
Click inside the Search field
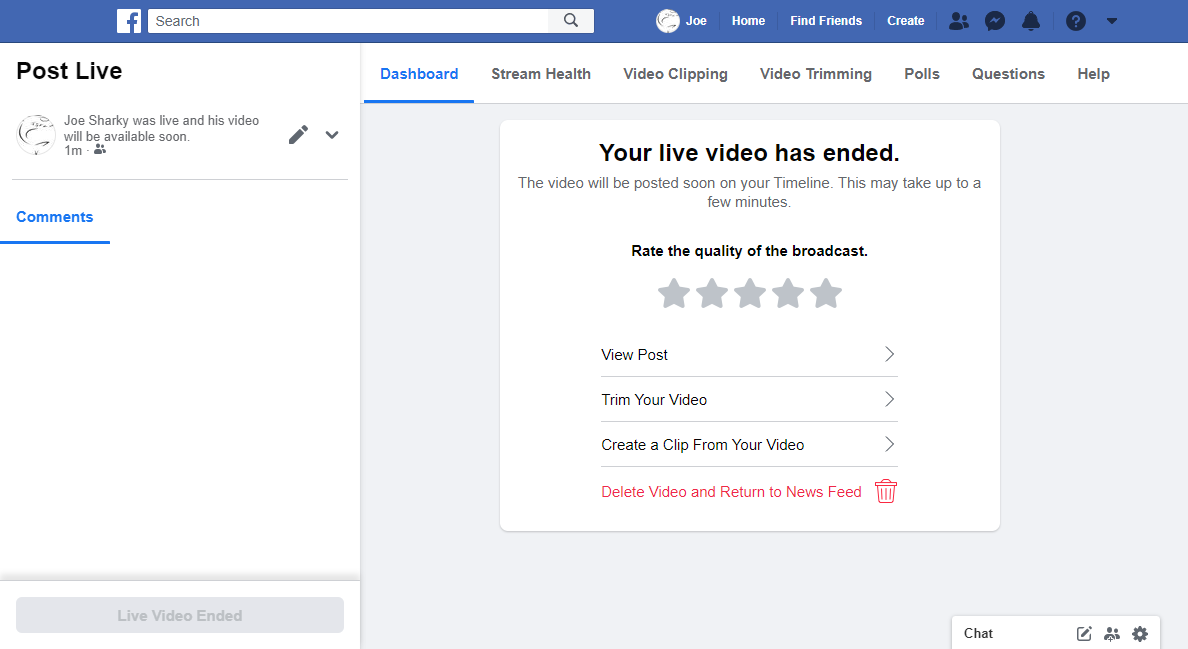tap(348, 20)
